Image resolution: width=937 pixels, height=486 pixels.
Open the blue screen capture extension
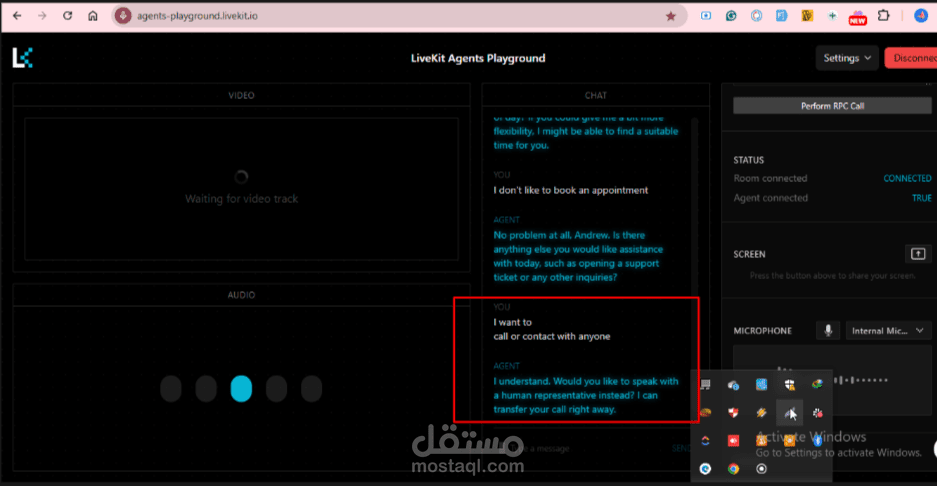[x=706, y=16]
